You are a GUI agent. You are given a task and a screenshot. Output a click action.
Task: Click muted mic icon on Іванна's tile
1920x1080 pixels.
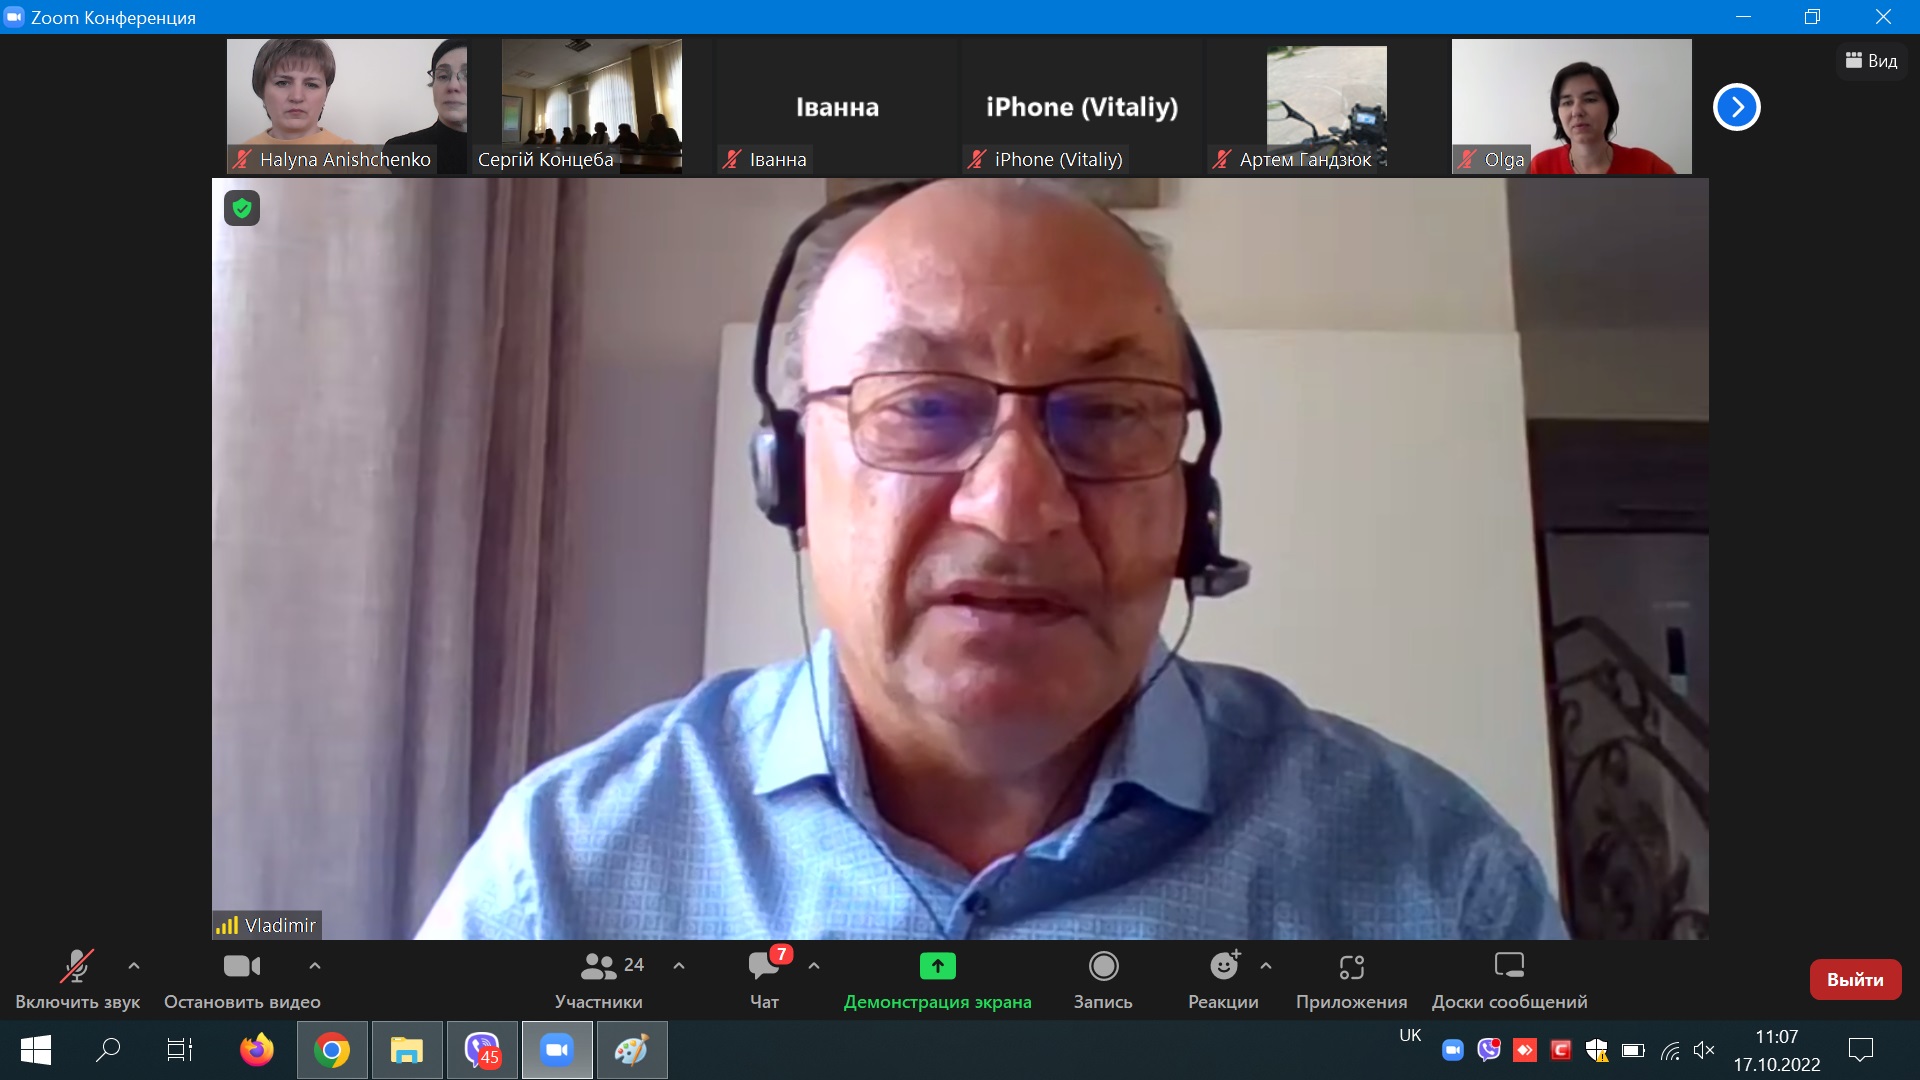pyautogui.click(x=732, y=159)
